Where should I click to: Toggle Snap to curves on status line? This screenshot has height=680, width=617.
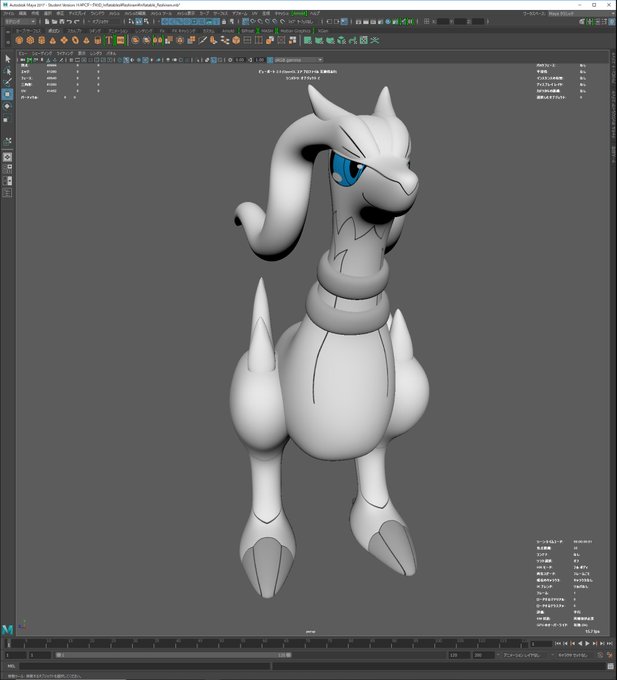coord(253,21)
